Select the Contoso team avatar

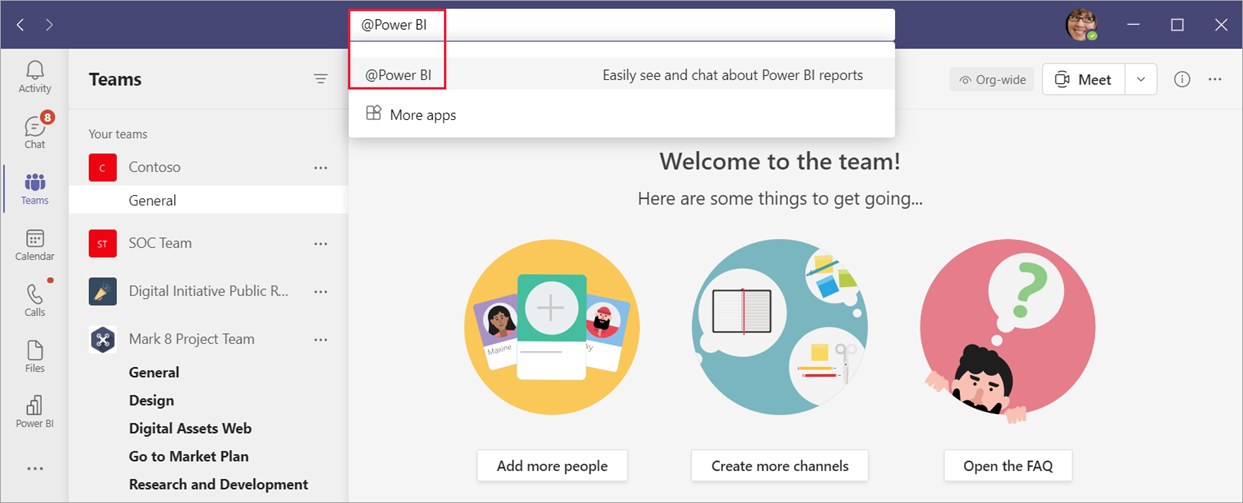pyautogui.click(x=103, y=167)
